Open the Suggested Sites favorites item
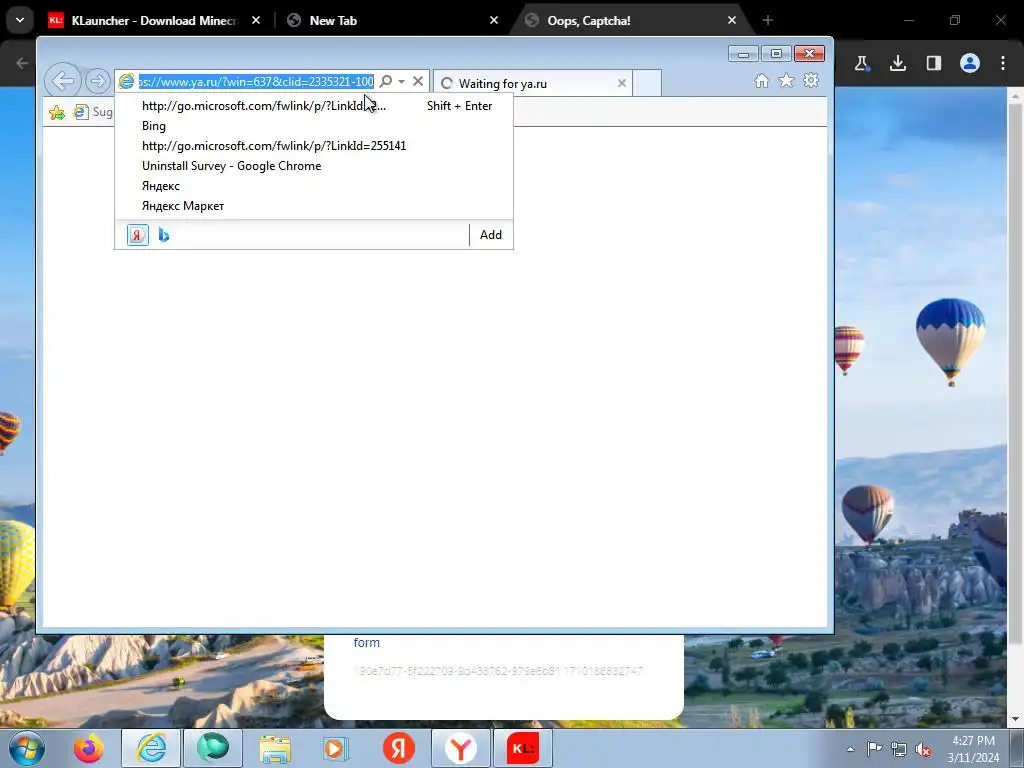Viewport: 1024px width, 768px height. pyautogui.click(x=93, y=112)
